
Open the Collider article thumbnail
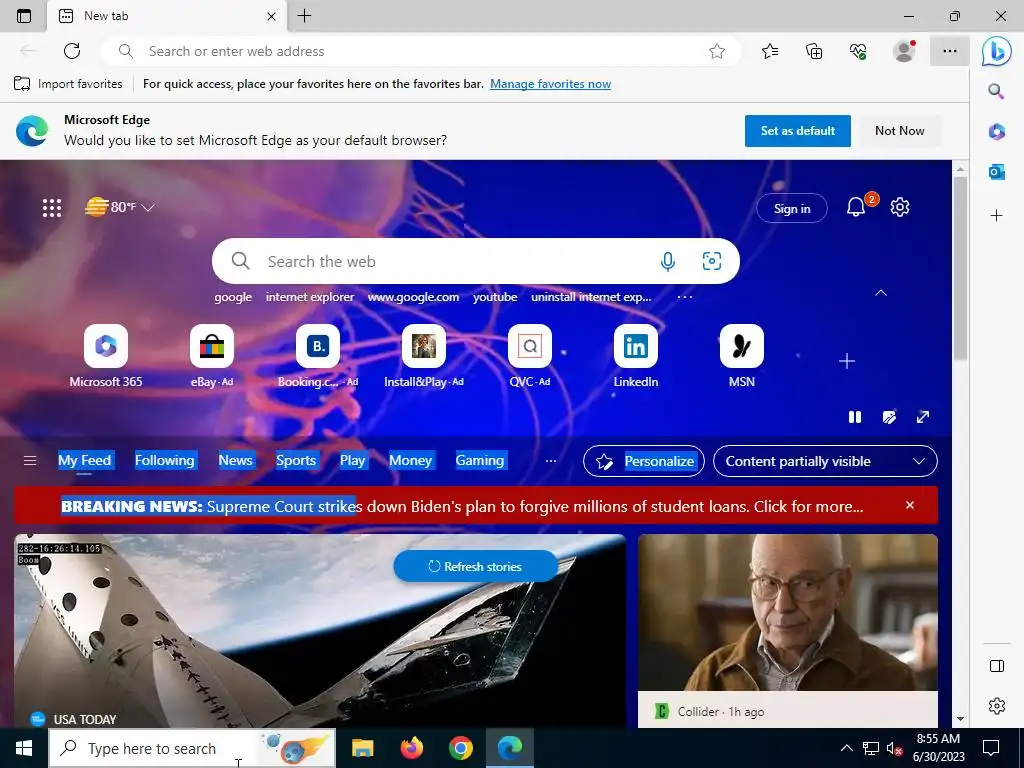click(788, 612)
